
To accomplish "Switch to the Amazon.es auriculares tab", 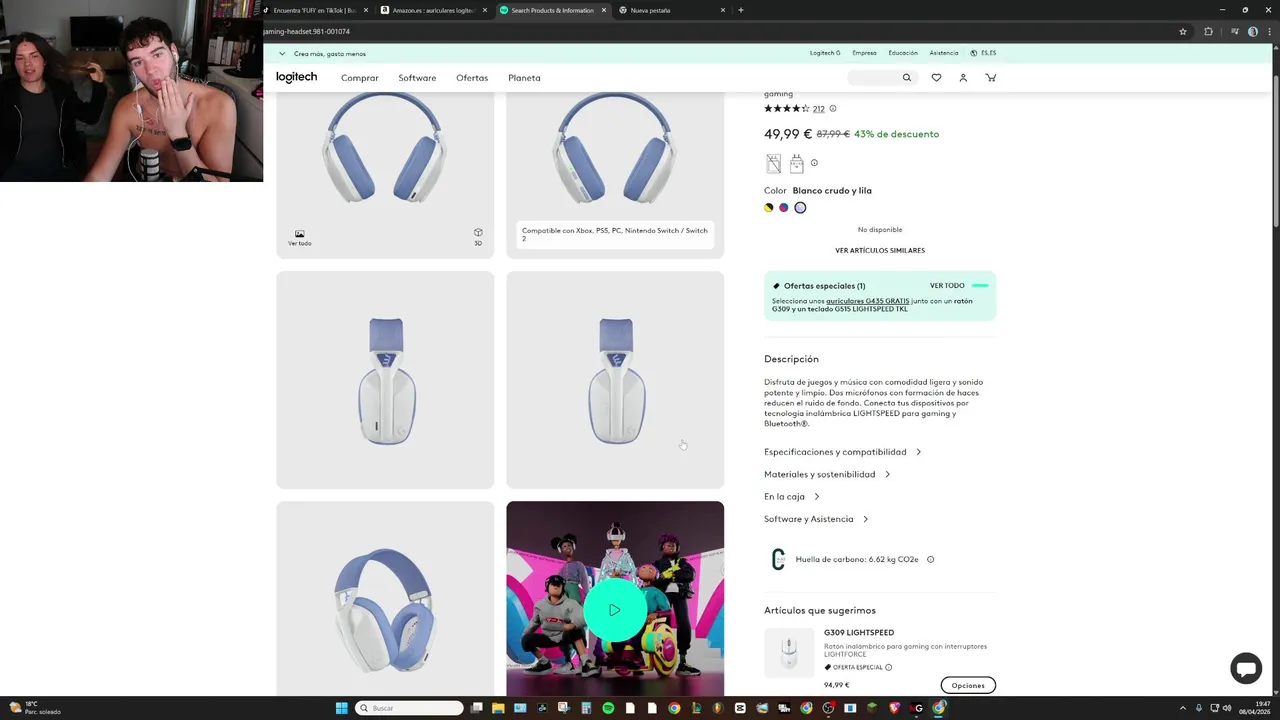I will (432, 10).
